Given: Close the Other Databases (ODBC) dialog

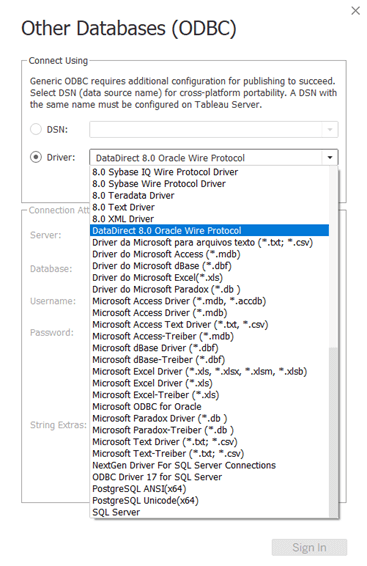Looking at the screenshot, I should pyautogui.click(x=355, y=11).
